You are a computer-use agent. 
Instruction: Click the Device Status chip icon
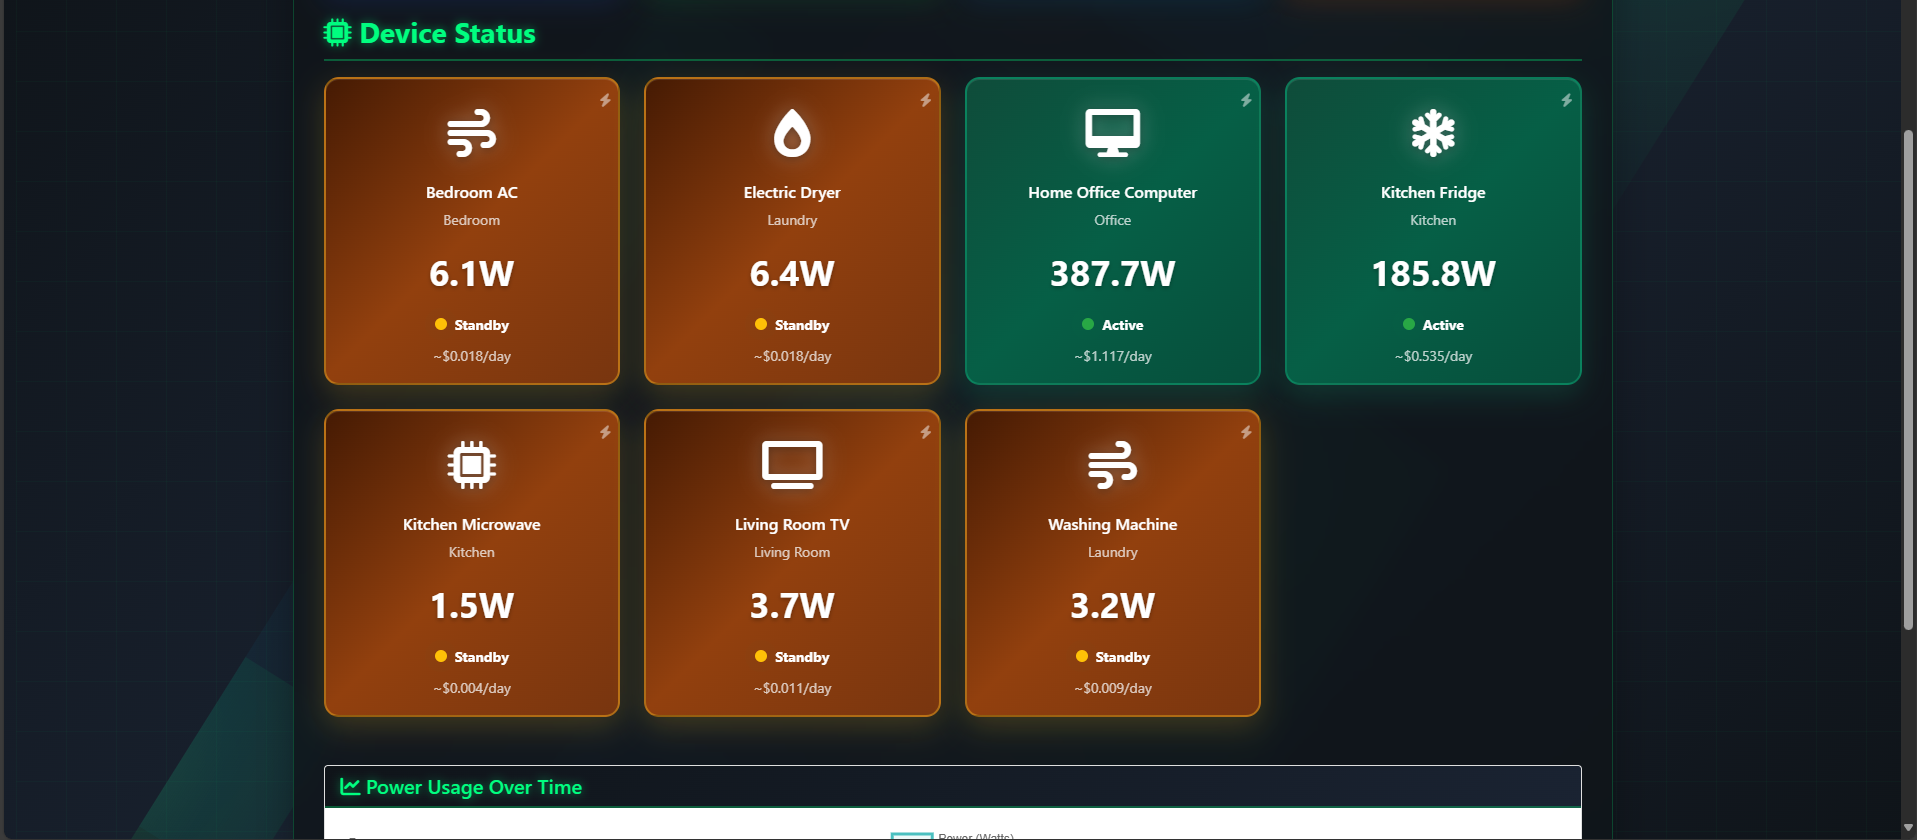(x=338, y=33)
